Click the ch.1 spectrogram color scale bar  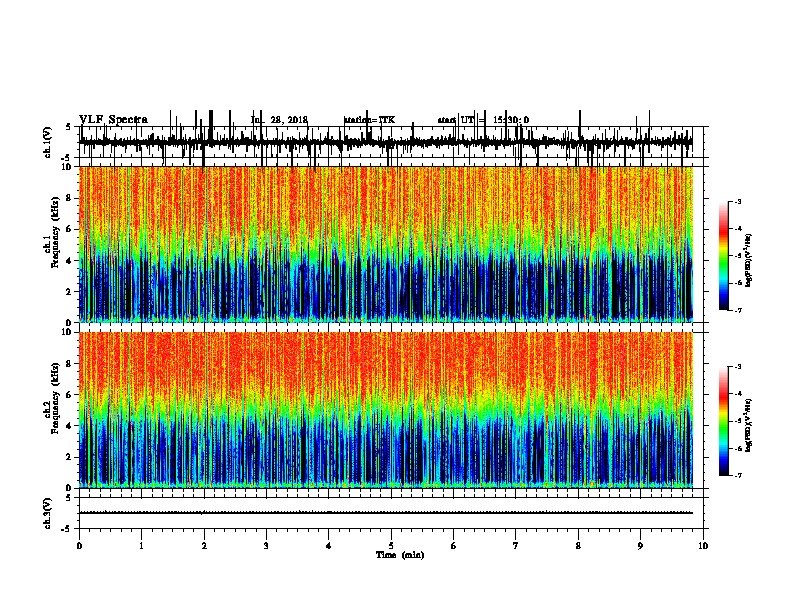point(724,256)
